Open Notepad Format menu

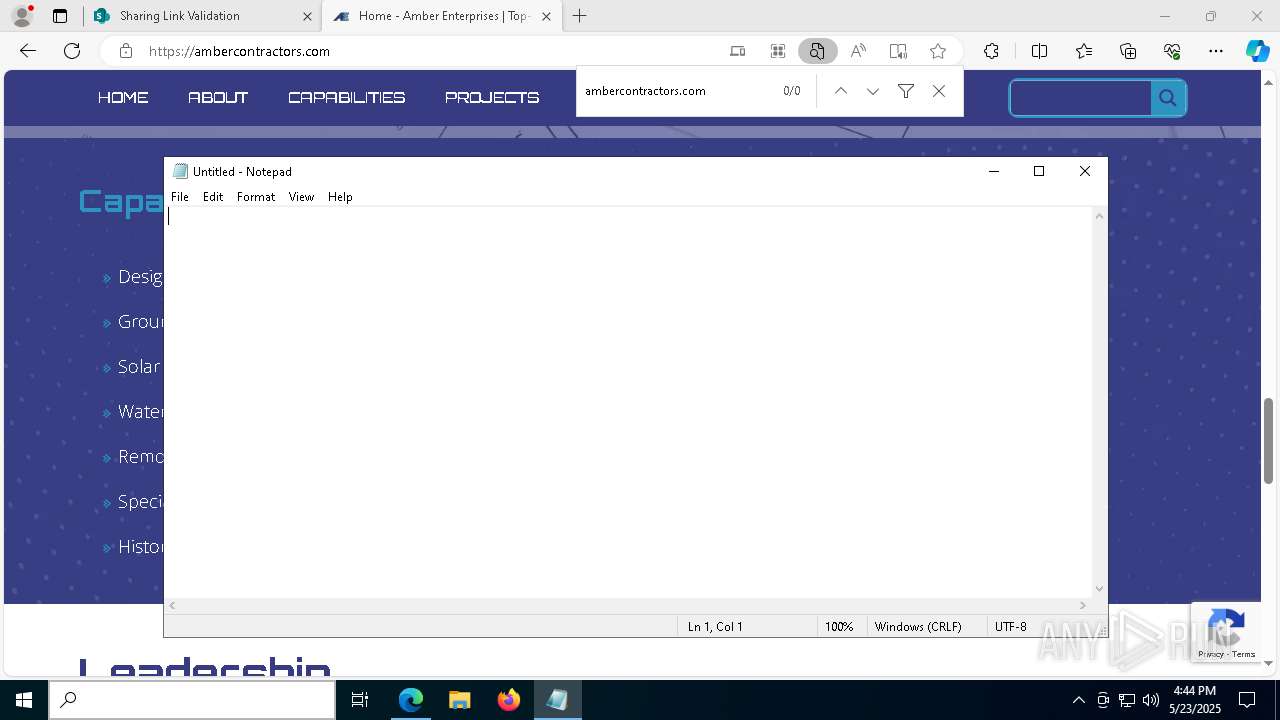(256, 197)
